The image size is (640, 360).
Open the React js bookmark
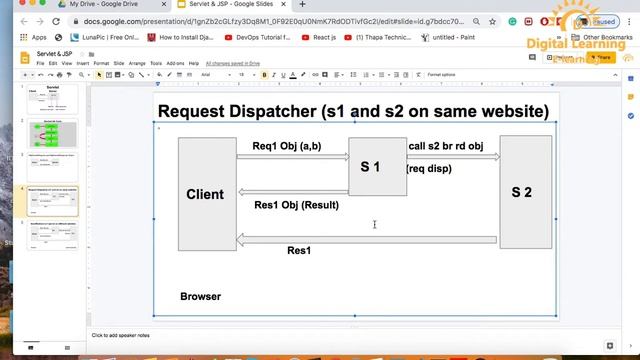coord(319,38)
